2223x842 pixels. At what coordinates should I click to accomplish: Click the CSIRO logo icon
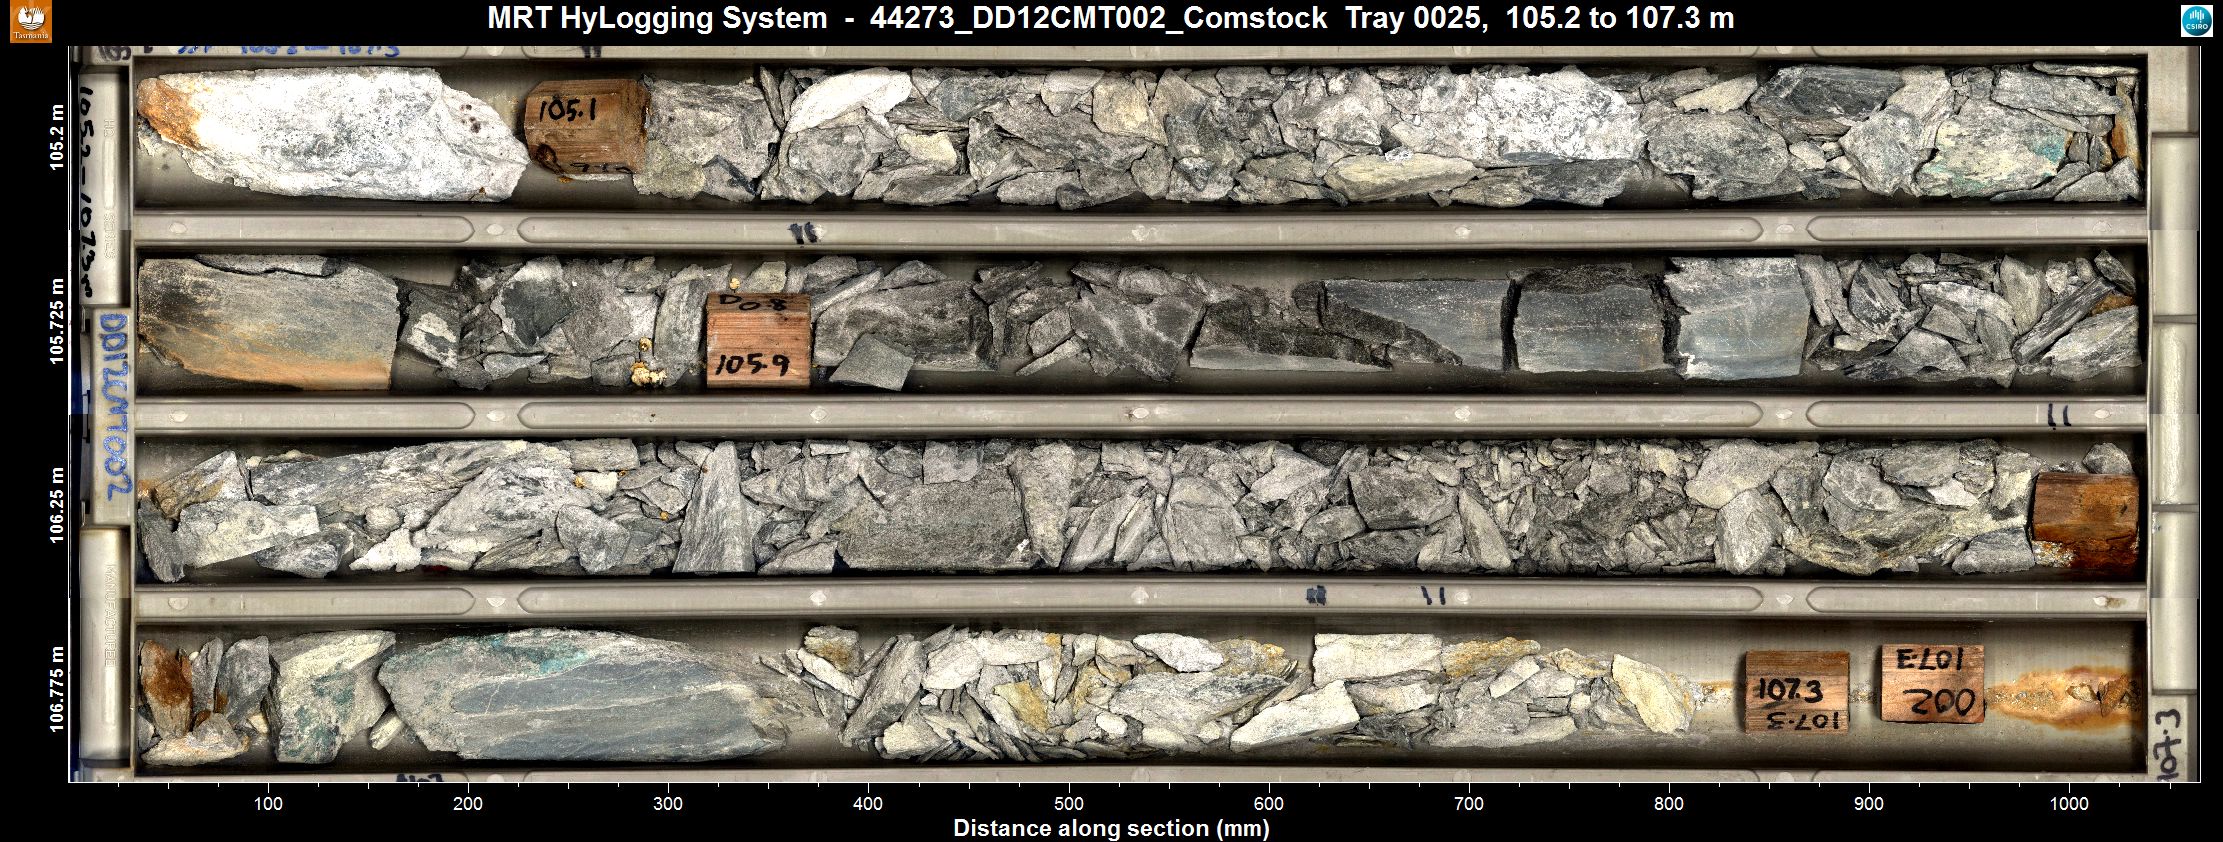coord(2196,22)
